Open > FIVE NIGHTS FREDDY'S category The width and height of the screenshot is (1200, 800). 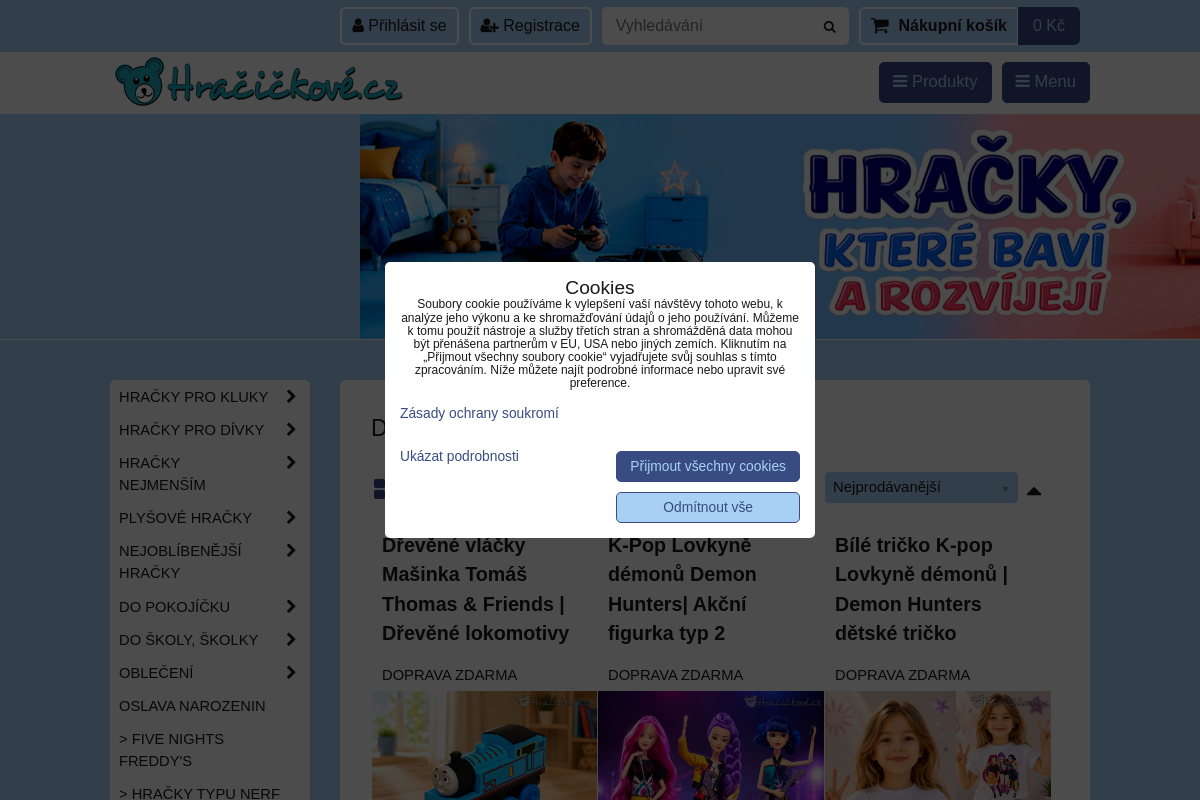[x=171, y=750]
